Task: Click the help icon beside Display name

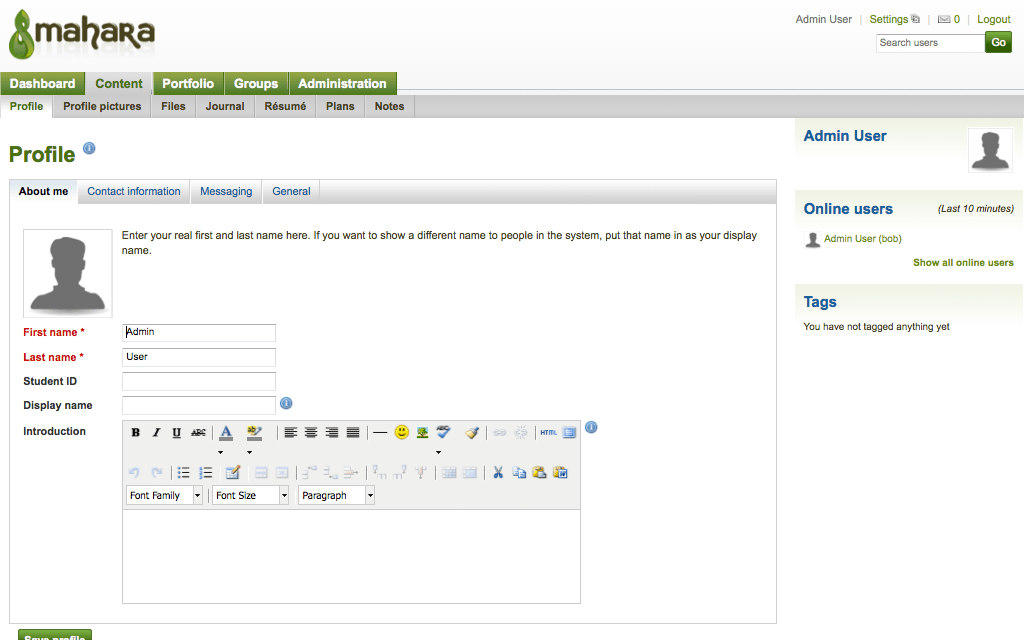Action: 286,404
